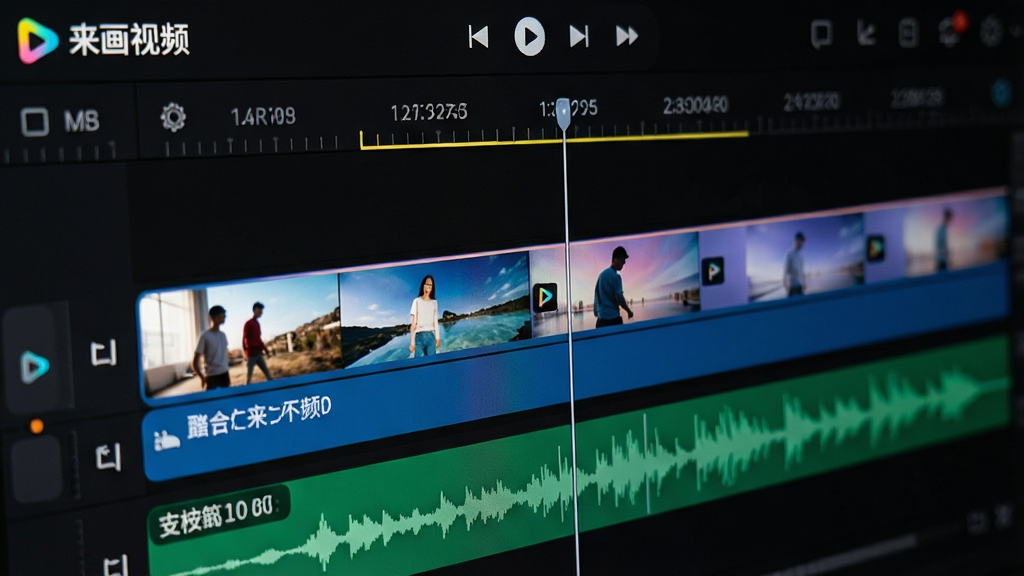
Task: Open timeline settings gear icon
Action: 173,118
